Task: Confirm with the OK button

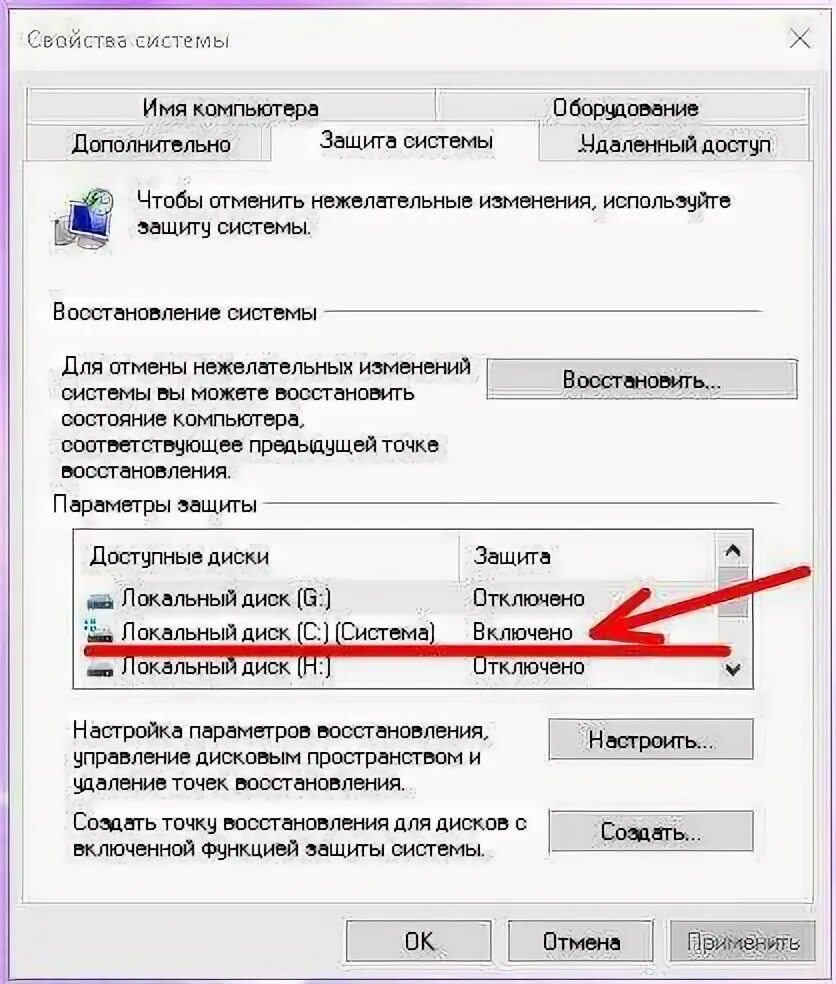Action: [419, 941]
